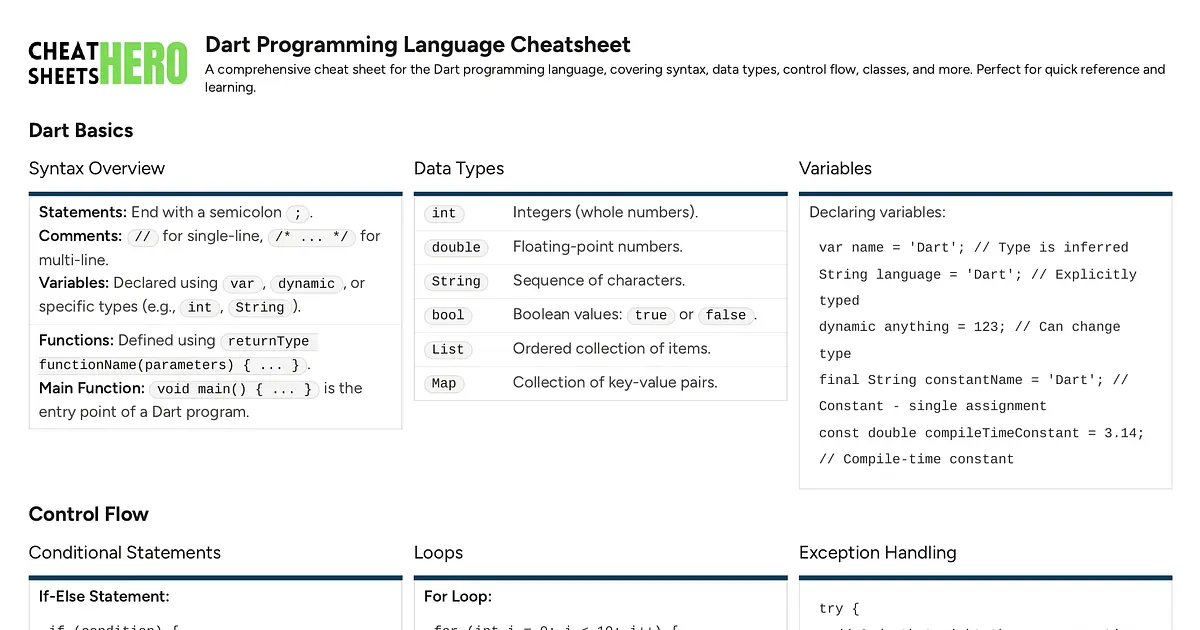Select the String data type badge
This screenshot has height=630, width=1200.
coord(456,281)
